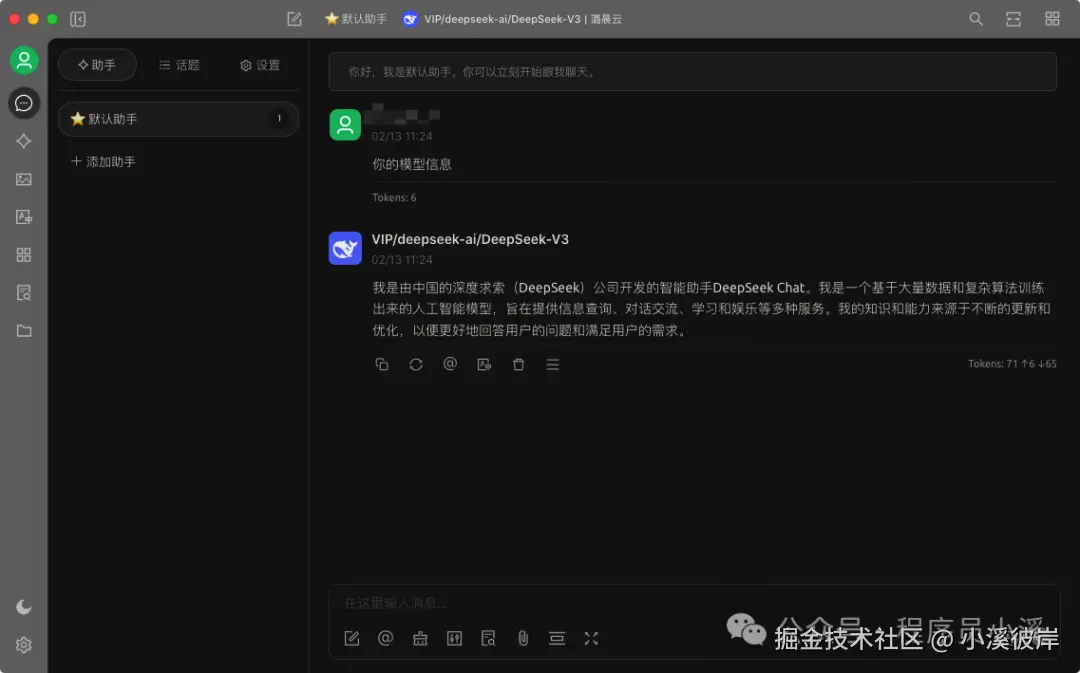This screenshot has height=673, width=1080.
Task: Open the mini apps grid in the sidebar
Action: tap(24, 255)
